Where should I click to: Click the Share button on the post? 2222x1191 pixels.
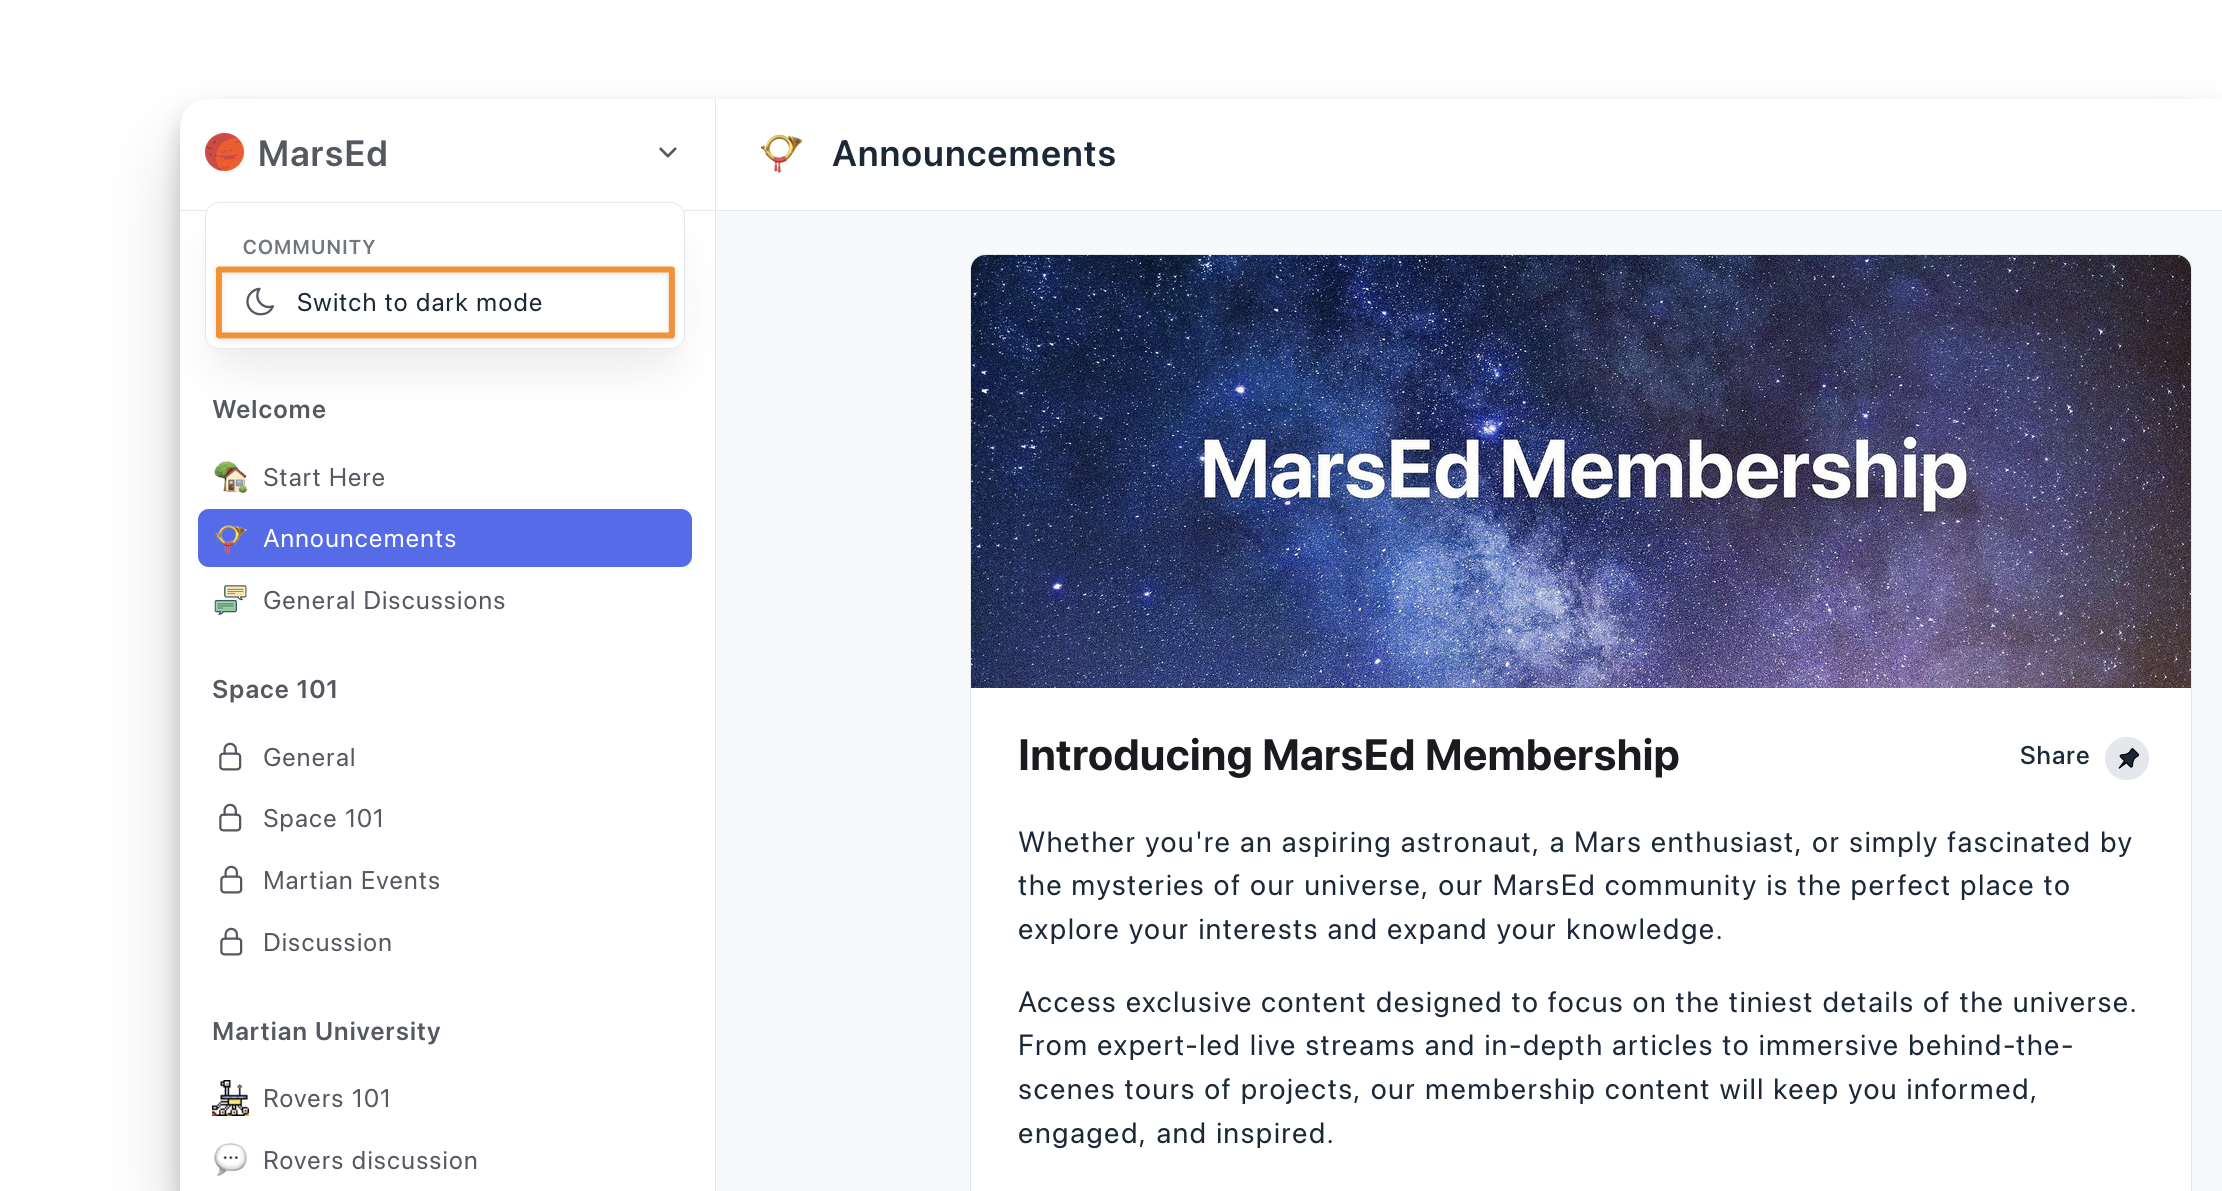point(2053,756)
